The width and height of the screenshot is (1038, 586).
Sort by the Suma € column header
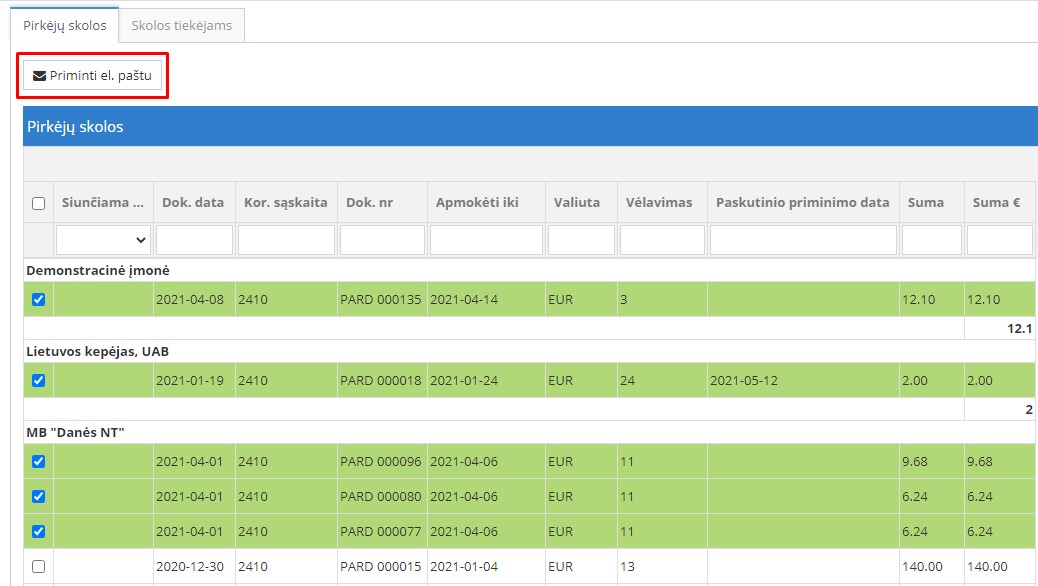[996, 202]
